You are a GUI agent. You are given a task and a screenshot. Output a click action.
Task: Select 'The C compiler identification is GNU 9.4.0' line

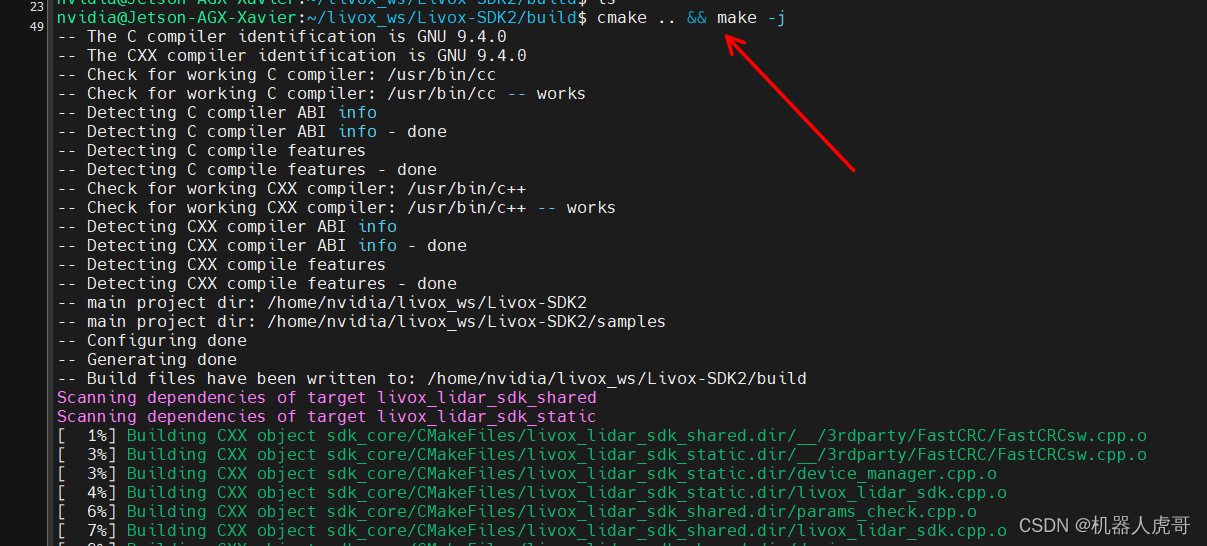point(282,37)
